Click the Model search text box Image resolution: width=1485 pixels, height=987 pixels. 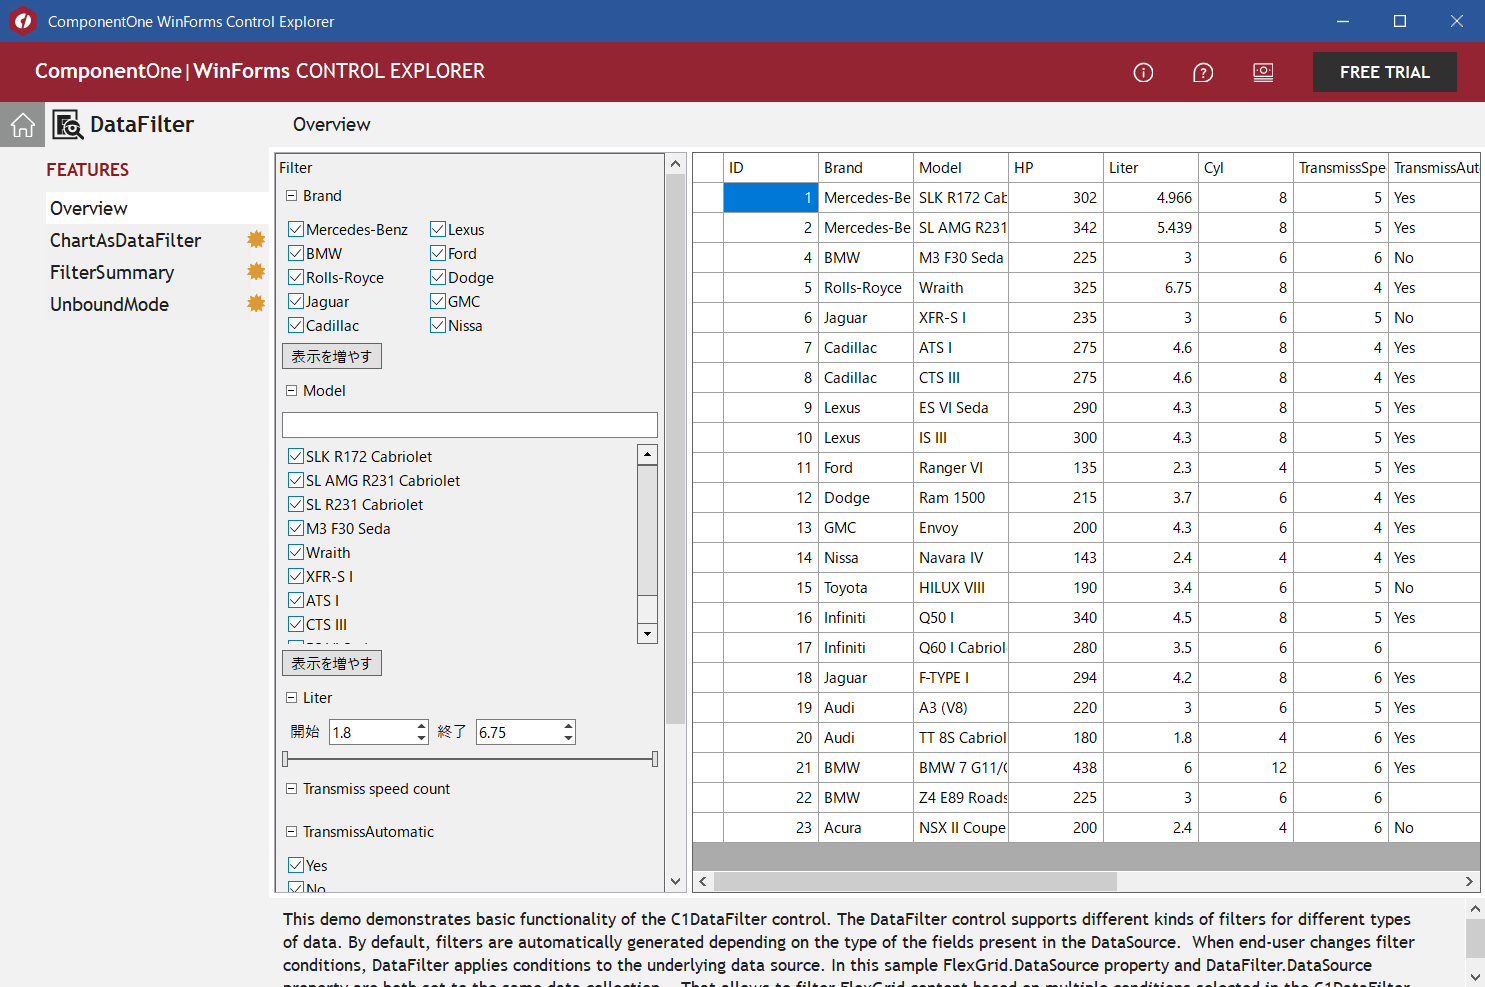pyautogui.click(x=470, y=425)
